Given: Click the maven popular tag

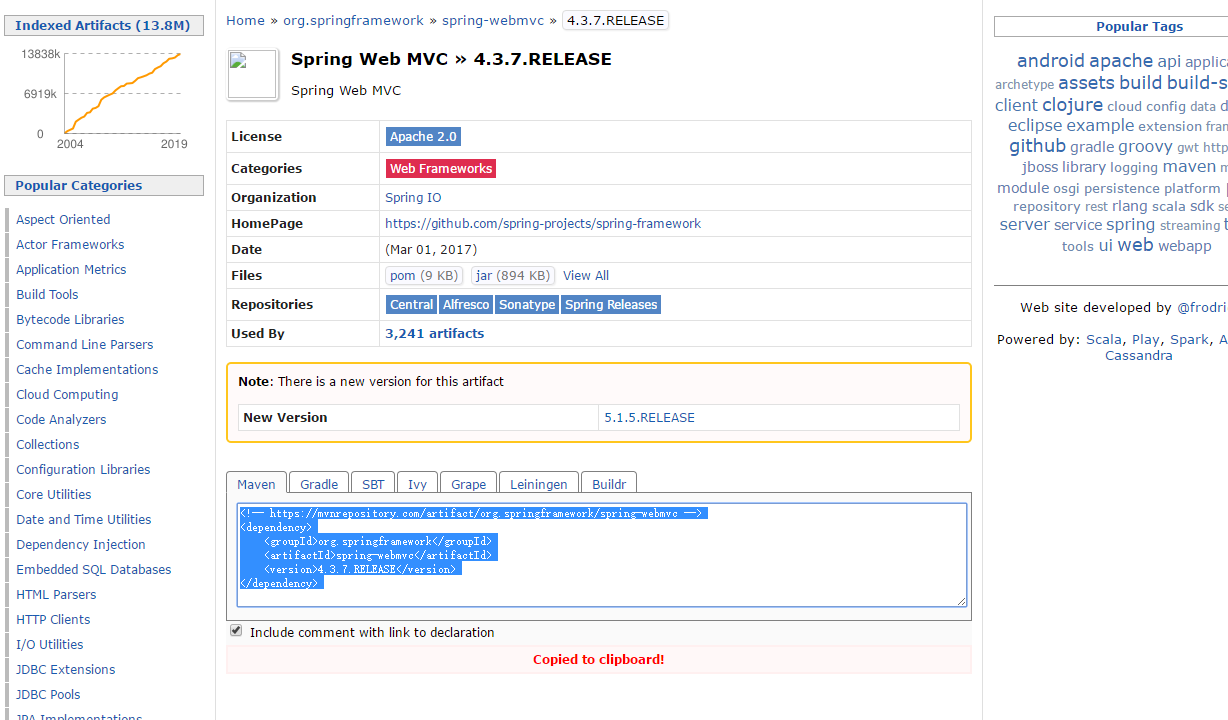Looking at the screenshot, I should click(1189, 167).
